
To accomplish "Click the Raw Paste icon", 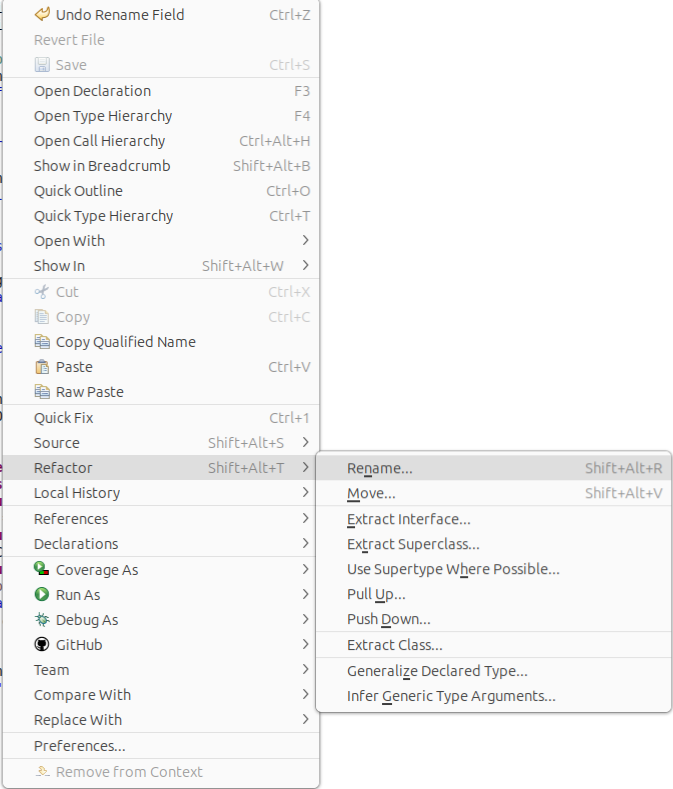I will click(42, 392).
